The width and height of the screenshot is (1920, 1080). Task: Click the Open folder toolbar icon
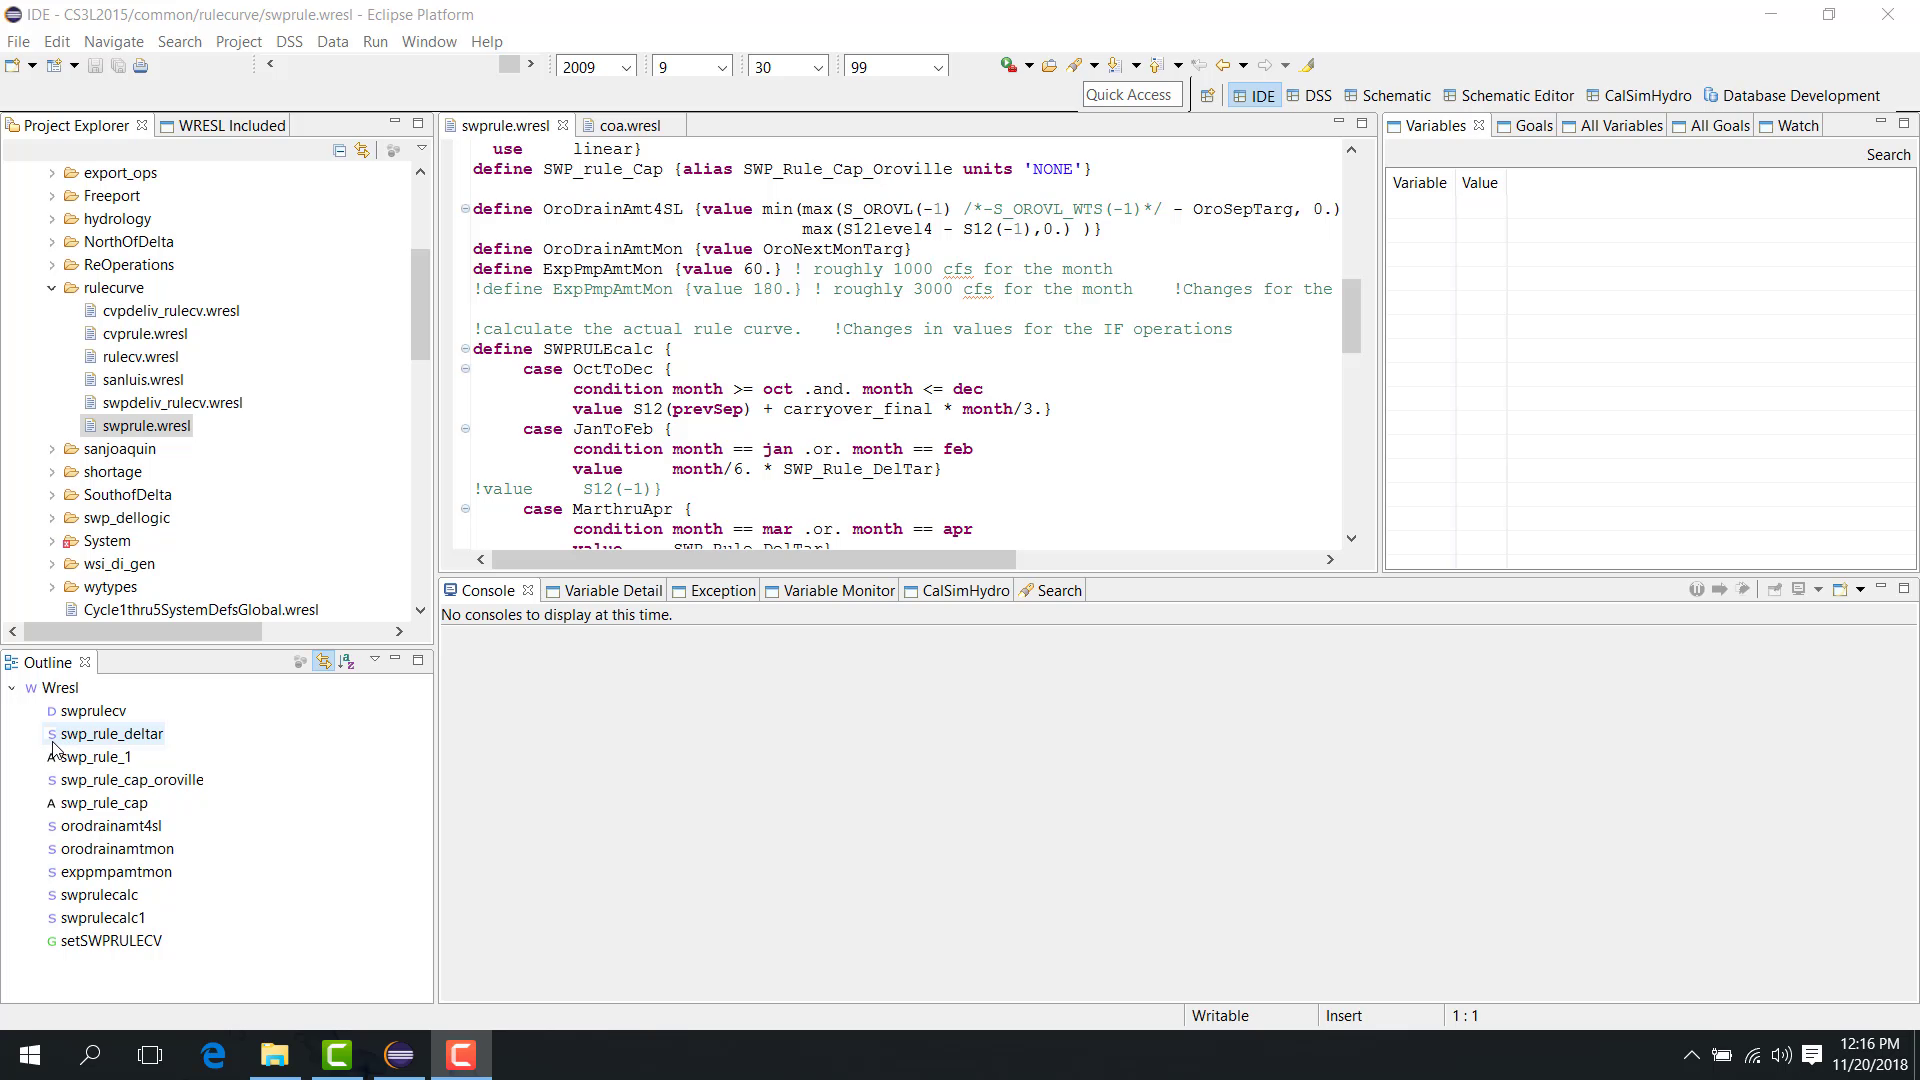1049,66
